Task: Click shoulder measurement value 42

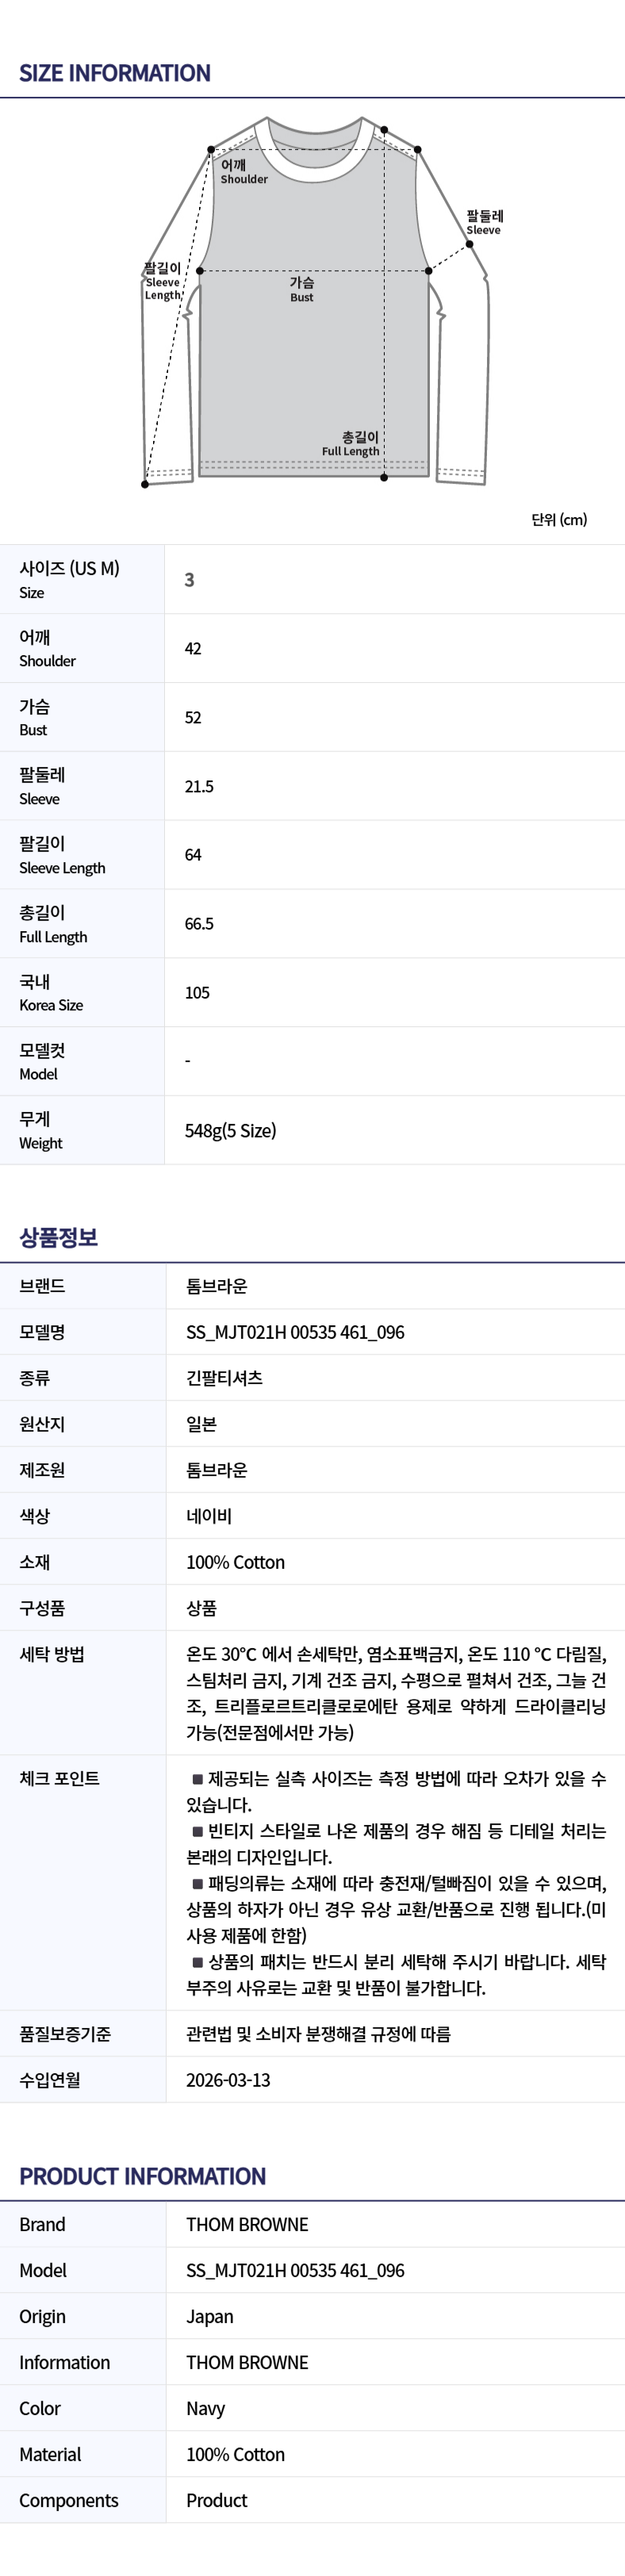Action: coord(193,649)
